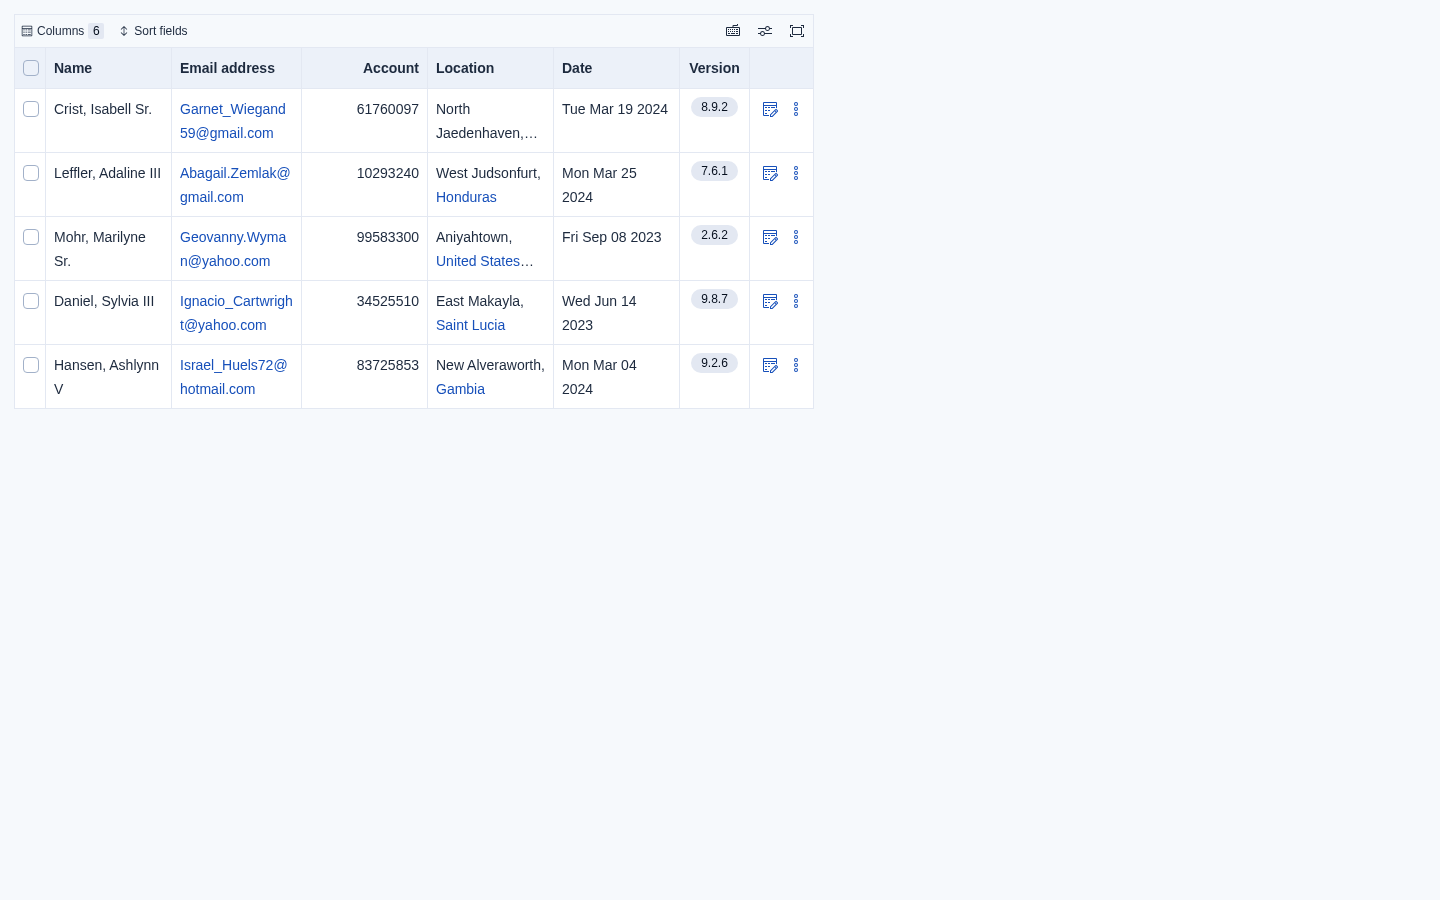Image resolution: width=1440 pixels, height=900 pixels.
Task: Open Abagail.Zemlak@gmail.com email link
Action: pyautogui.click(x=235, y=185)
